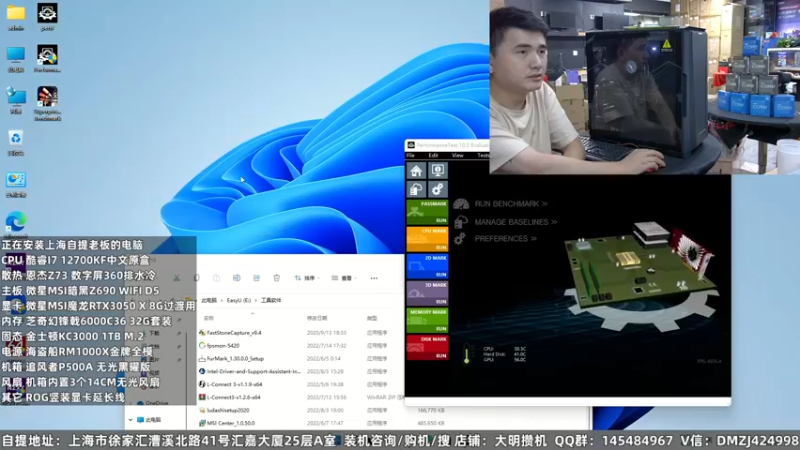800x450 pixels.
Task: Click the gears icon beside Preferences
Action: [460, 239]
